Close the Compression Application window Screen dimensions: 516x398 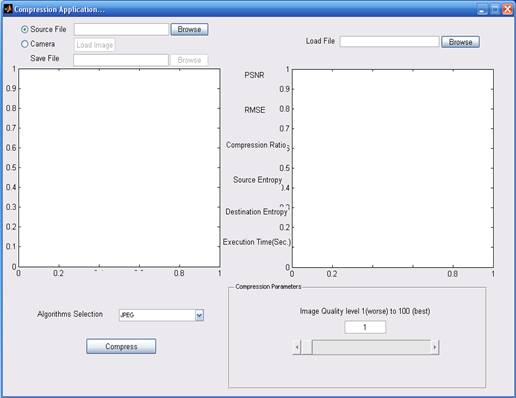click(x=508, y=9)
